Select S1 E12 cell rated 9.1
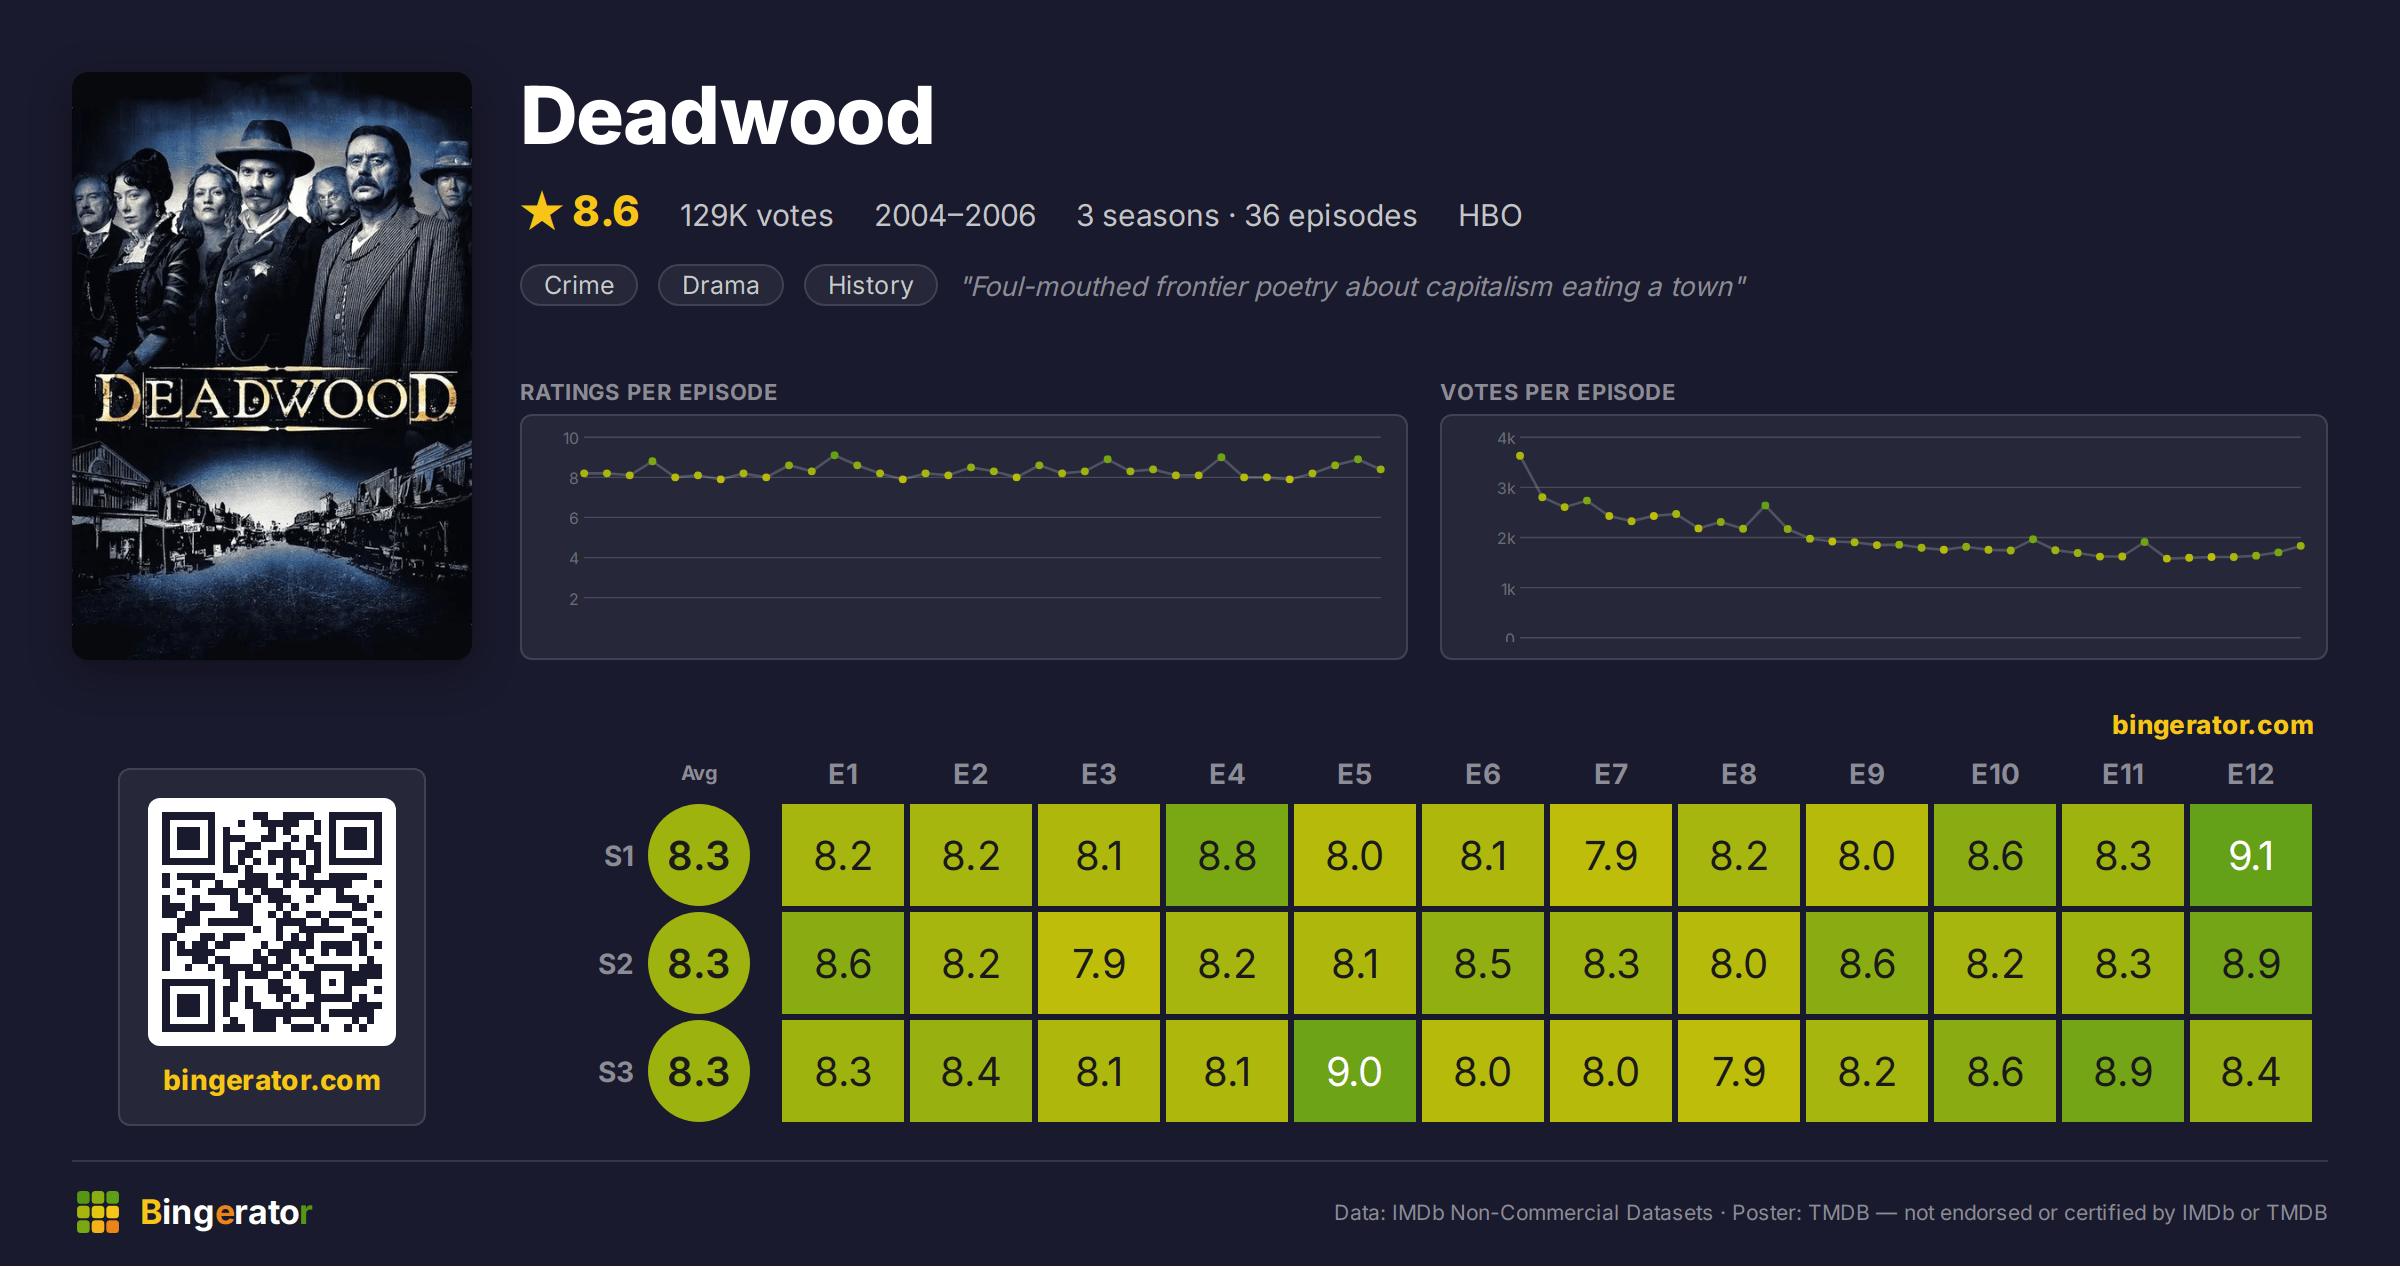2400x1268 pixels. point(2251,856)
